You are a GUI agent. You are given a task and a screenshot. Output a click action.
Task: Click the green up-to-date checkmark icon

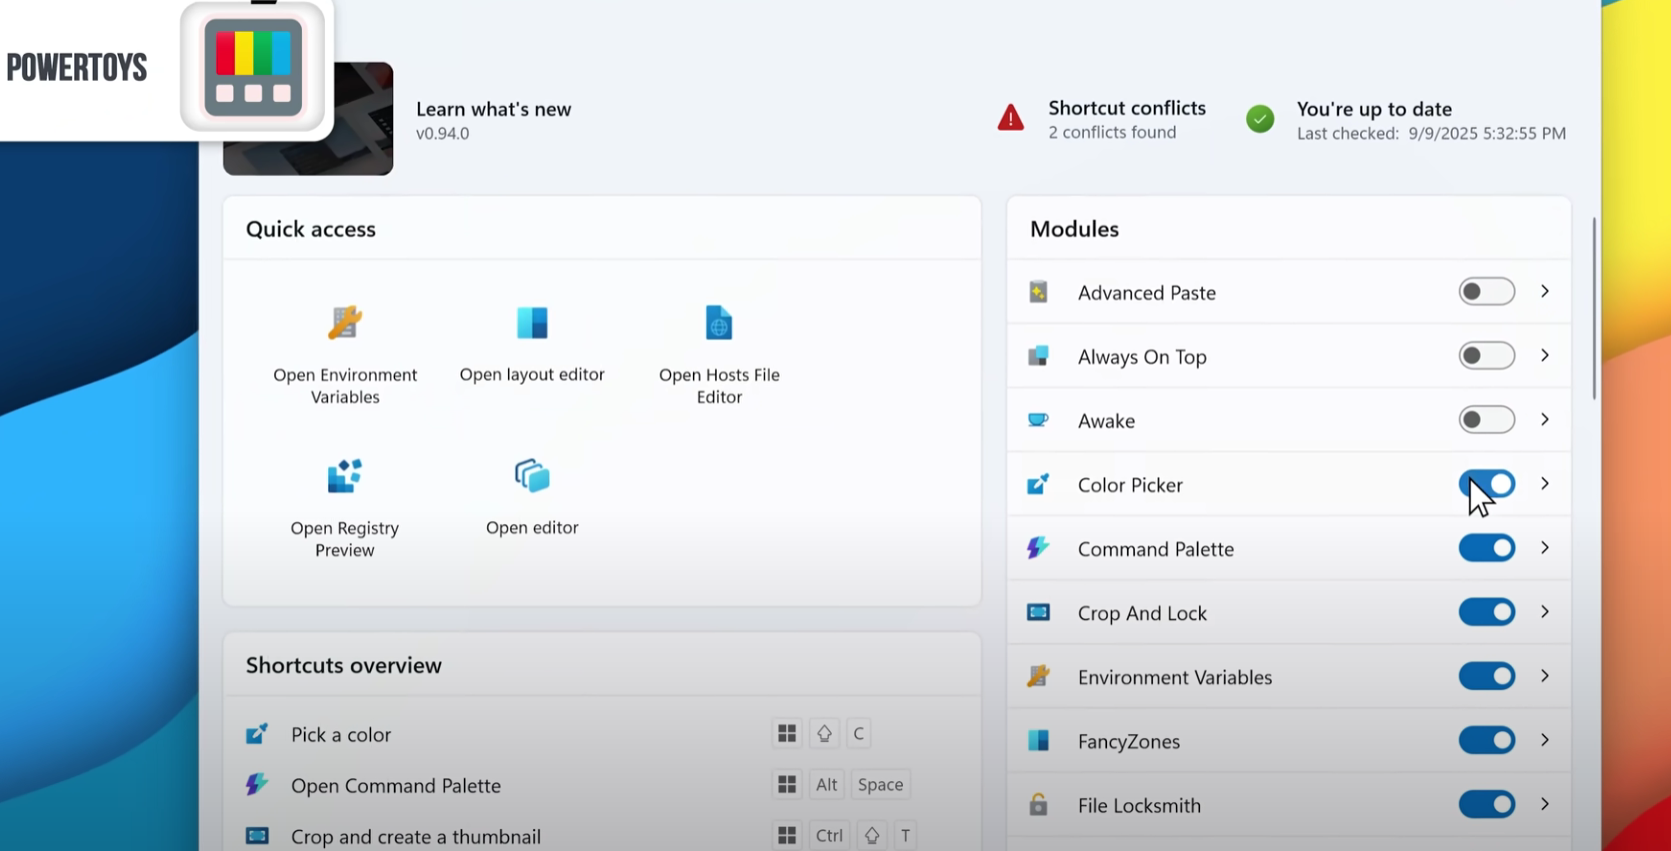point(1260,119)
